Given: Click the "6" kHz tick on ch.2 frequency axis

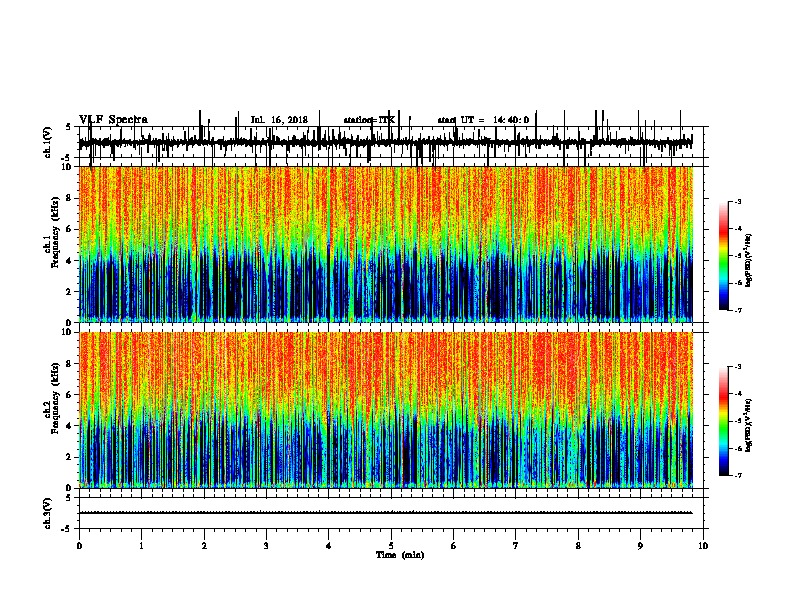Looking at the screenshot, I should [x=69, y=395].
